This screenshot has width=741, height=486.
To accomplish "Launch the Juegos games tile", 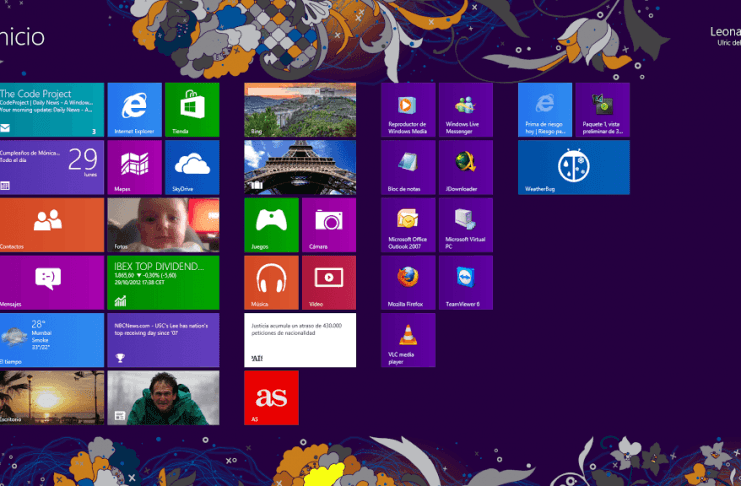I will coord(271,225).
